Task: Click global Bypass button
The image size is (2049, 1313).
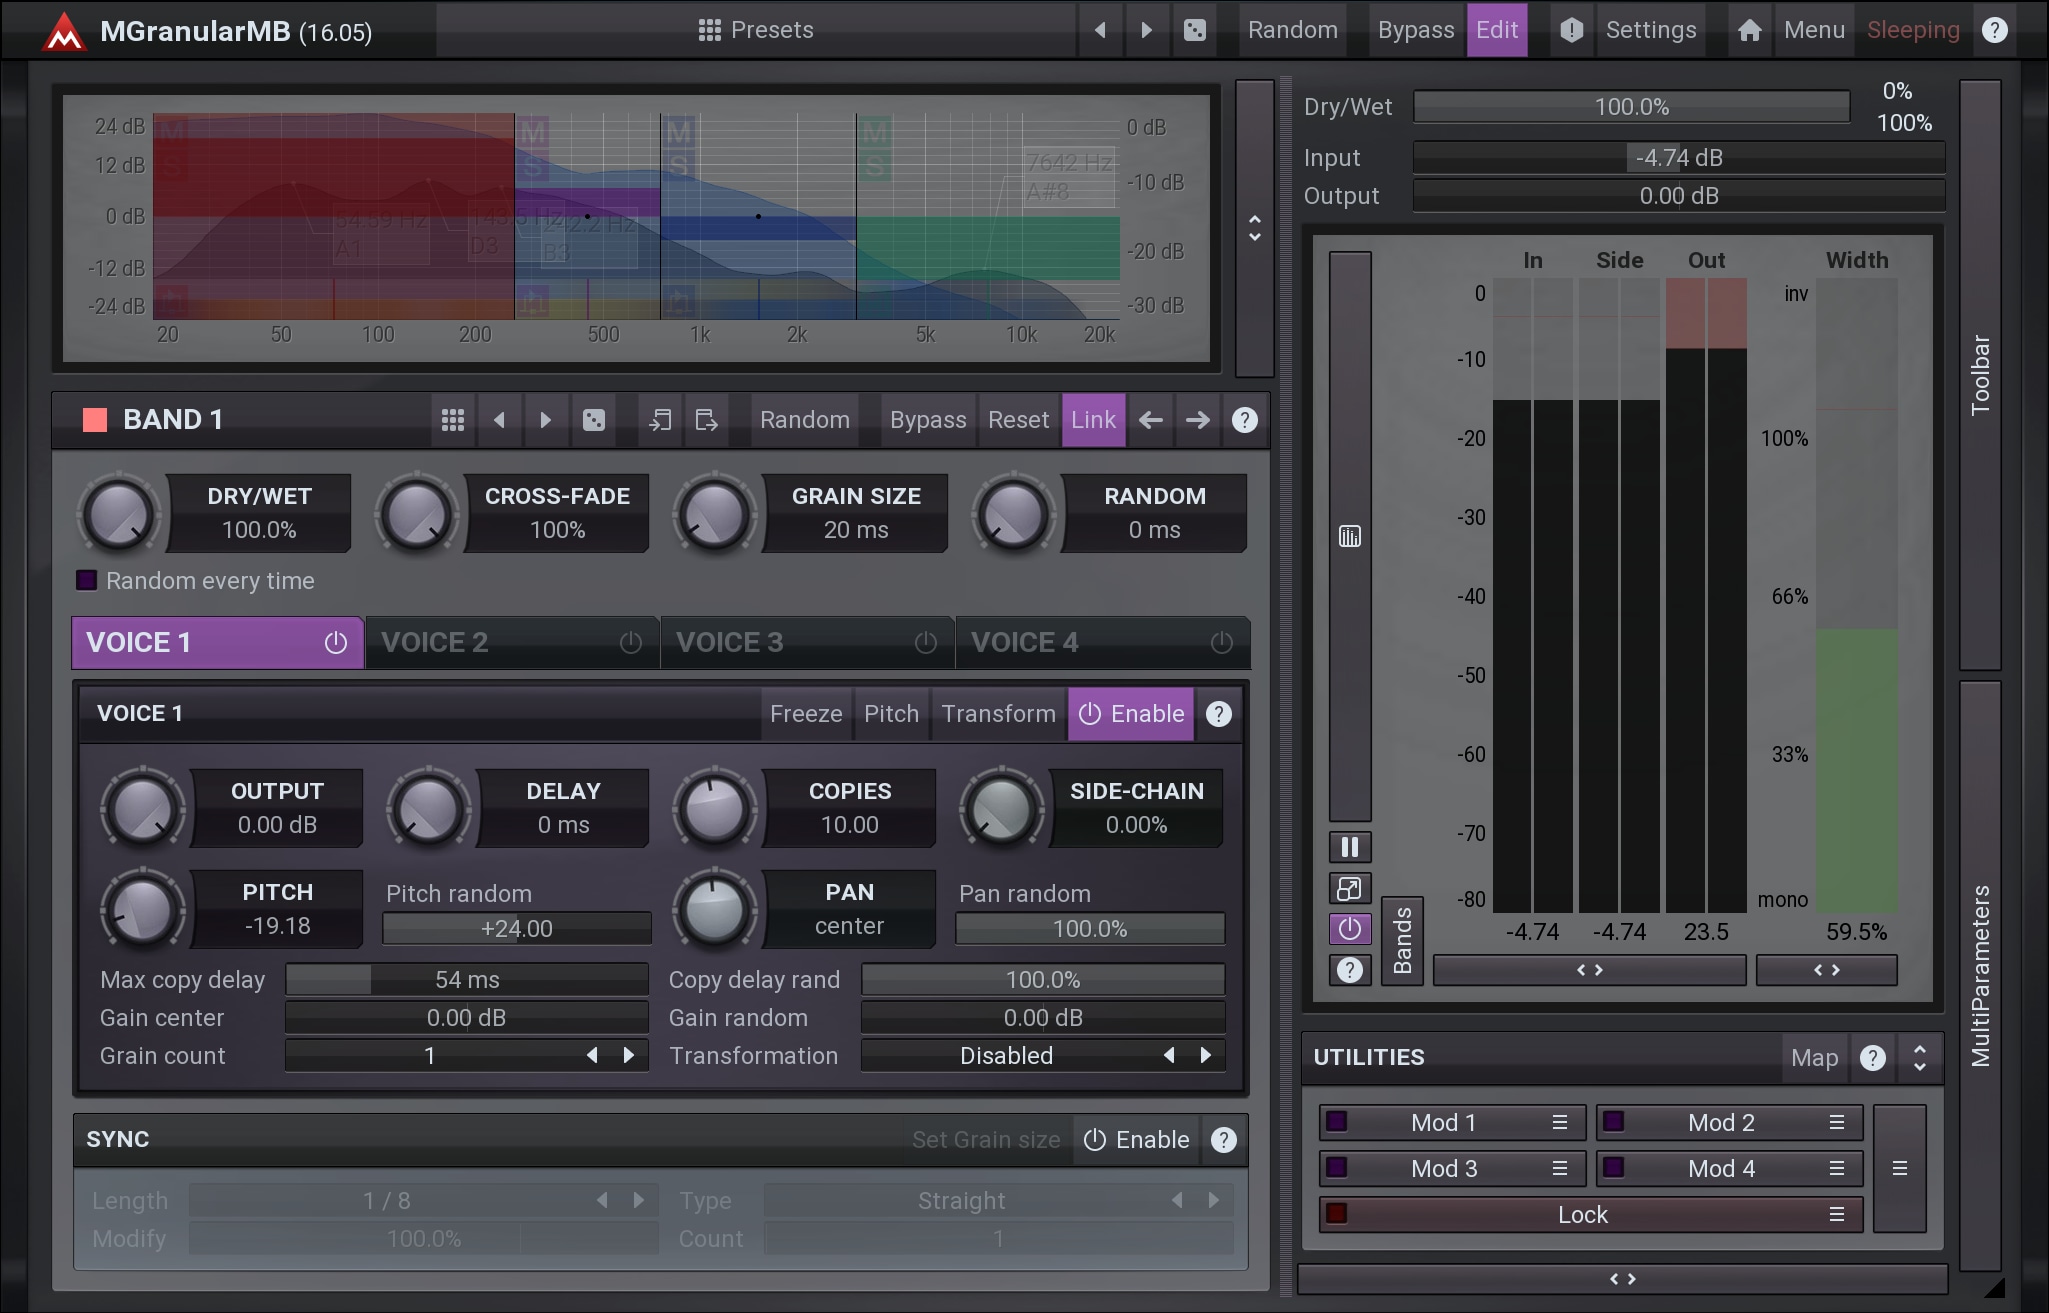Action: 1415,30
